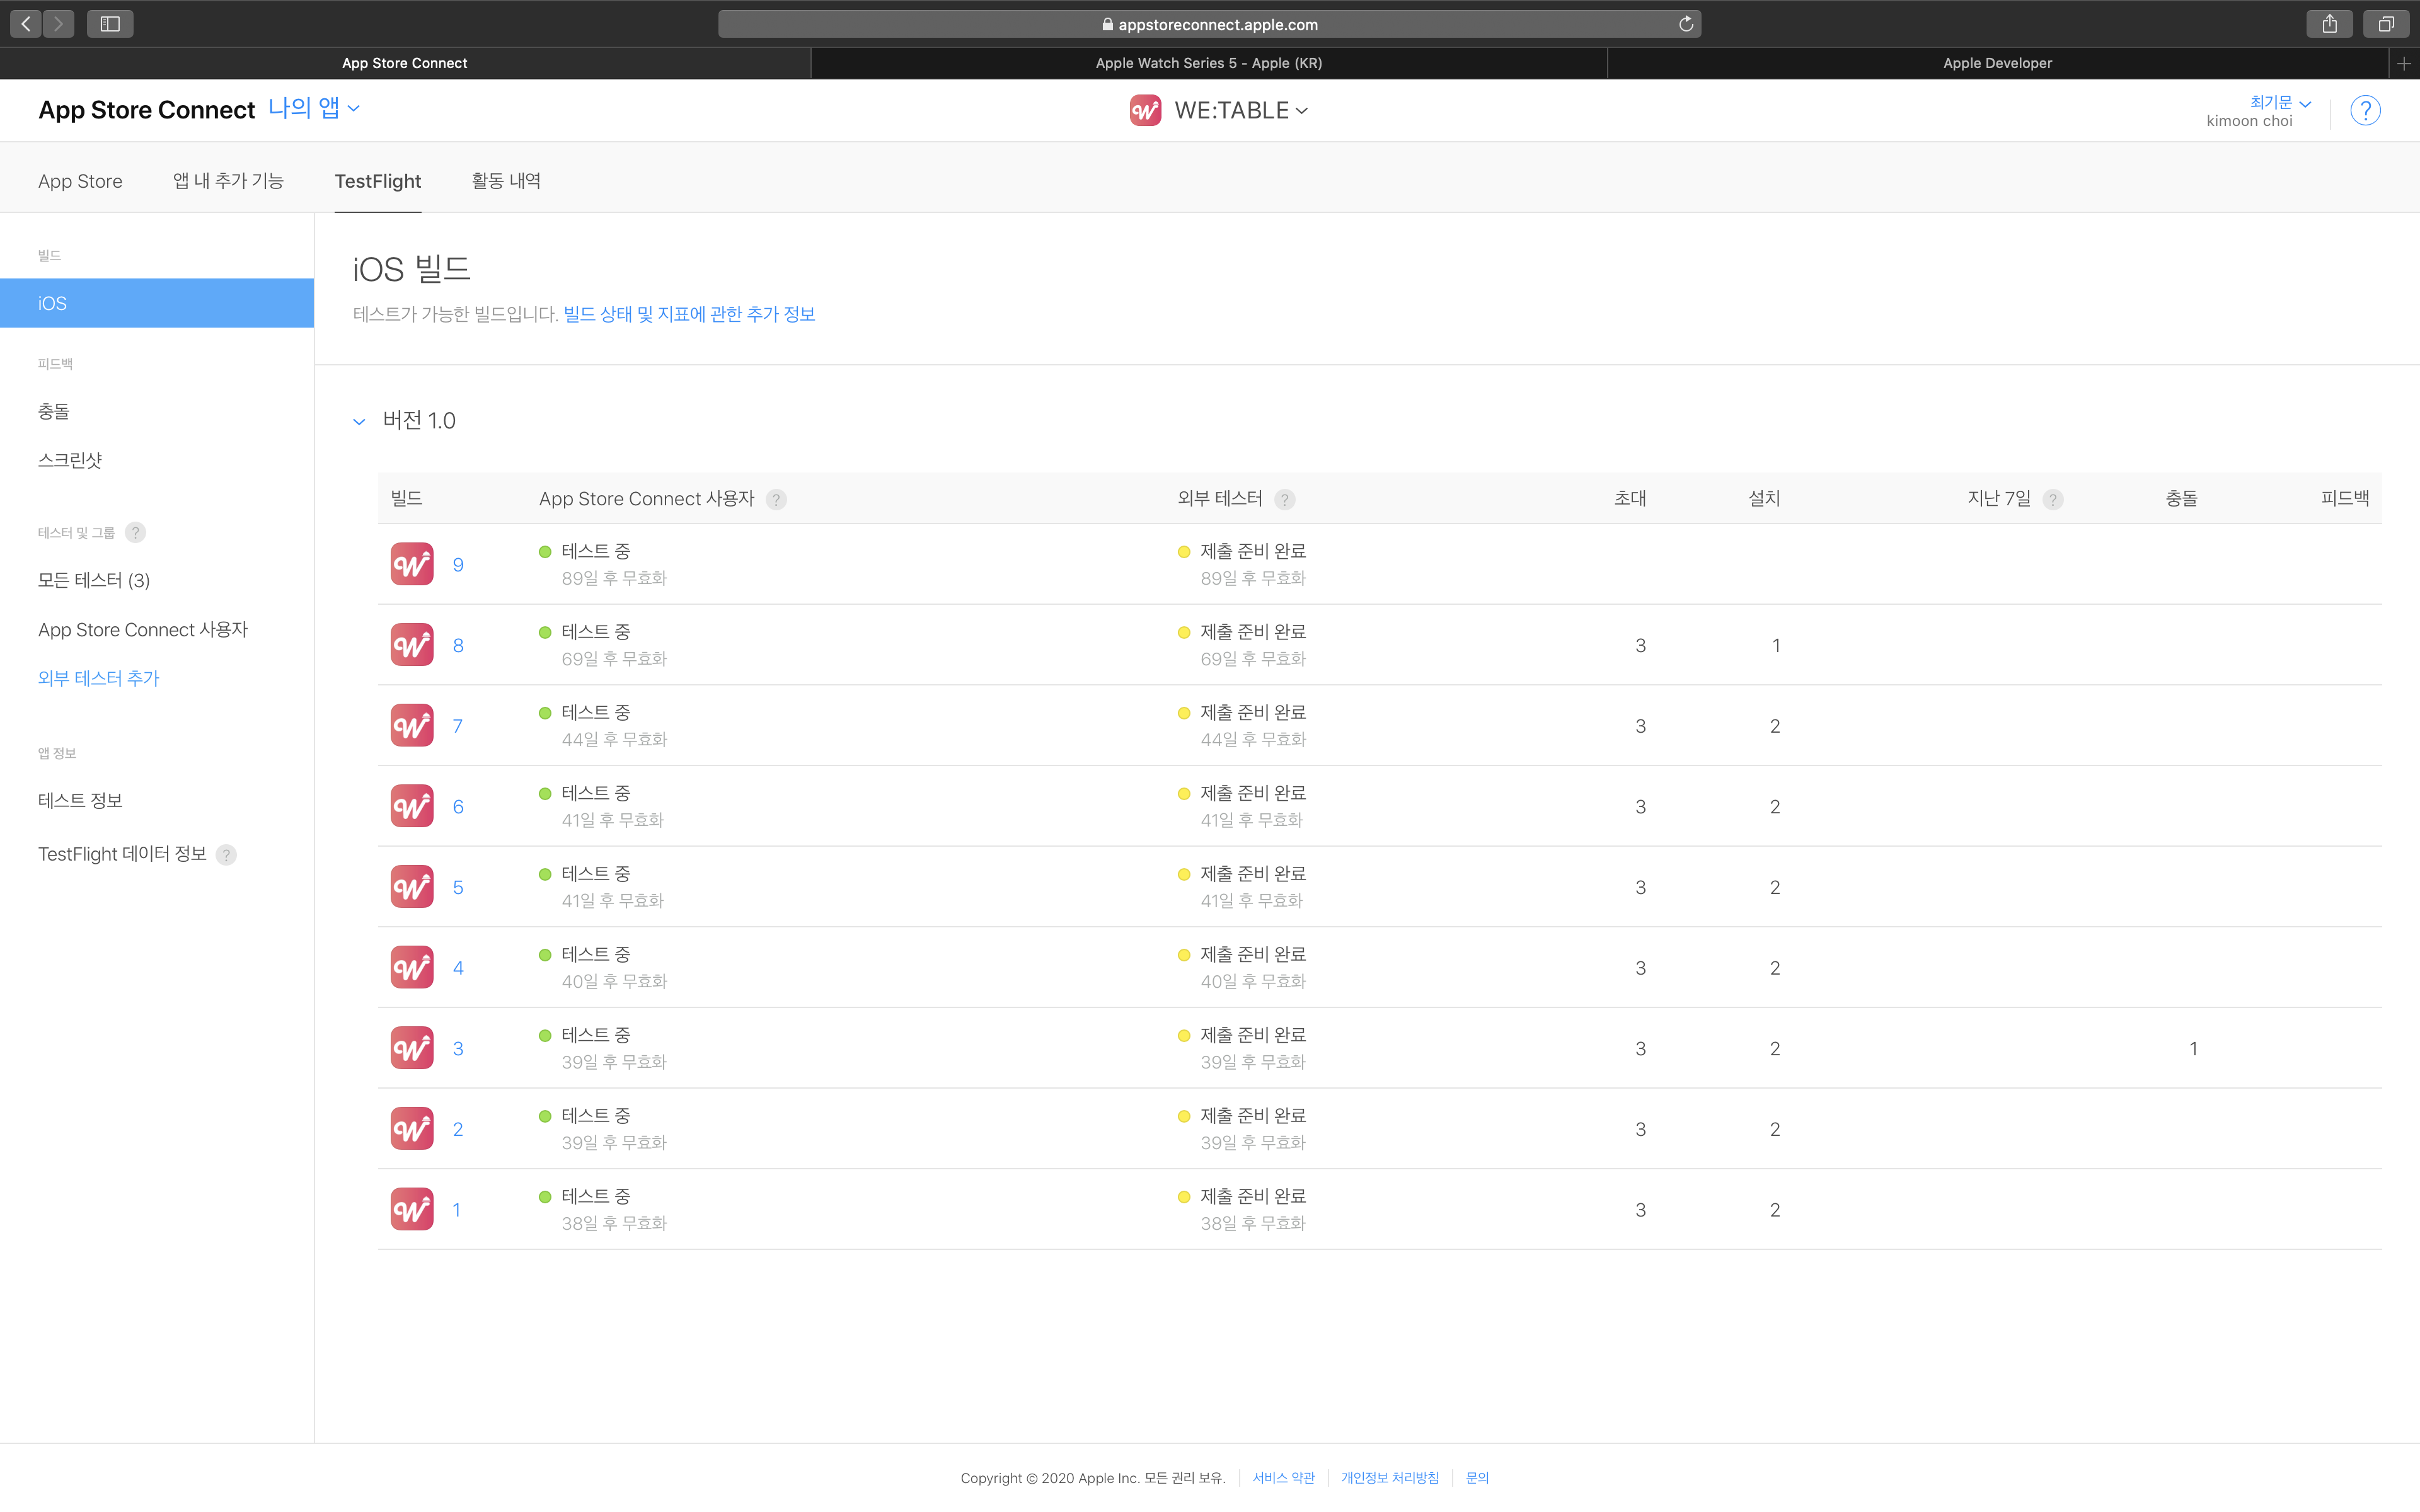This screenshot has height=1512, width=2420.
Task: Open the Apple Developer browser tab
Action: [x=1996, y=63]
